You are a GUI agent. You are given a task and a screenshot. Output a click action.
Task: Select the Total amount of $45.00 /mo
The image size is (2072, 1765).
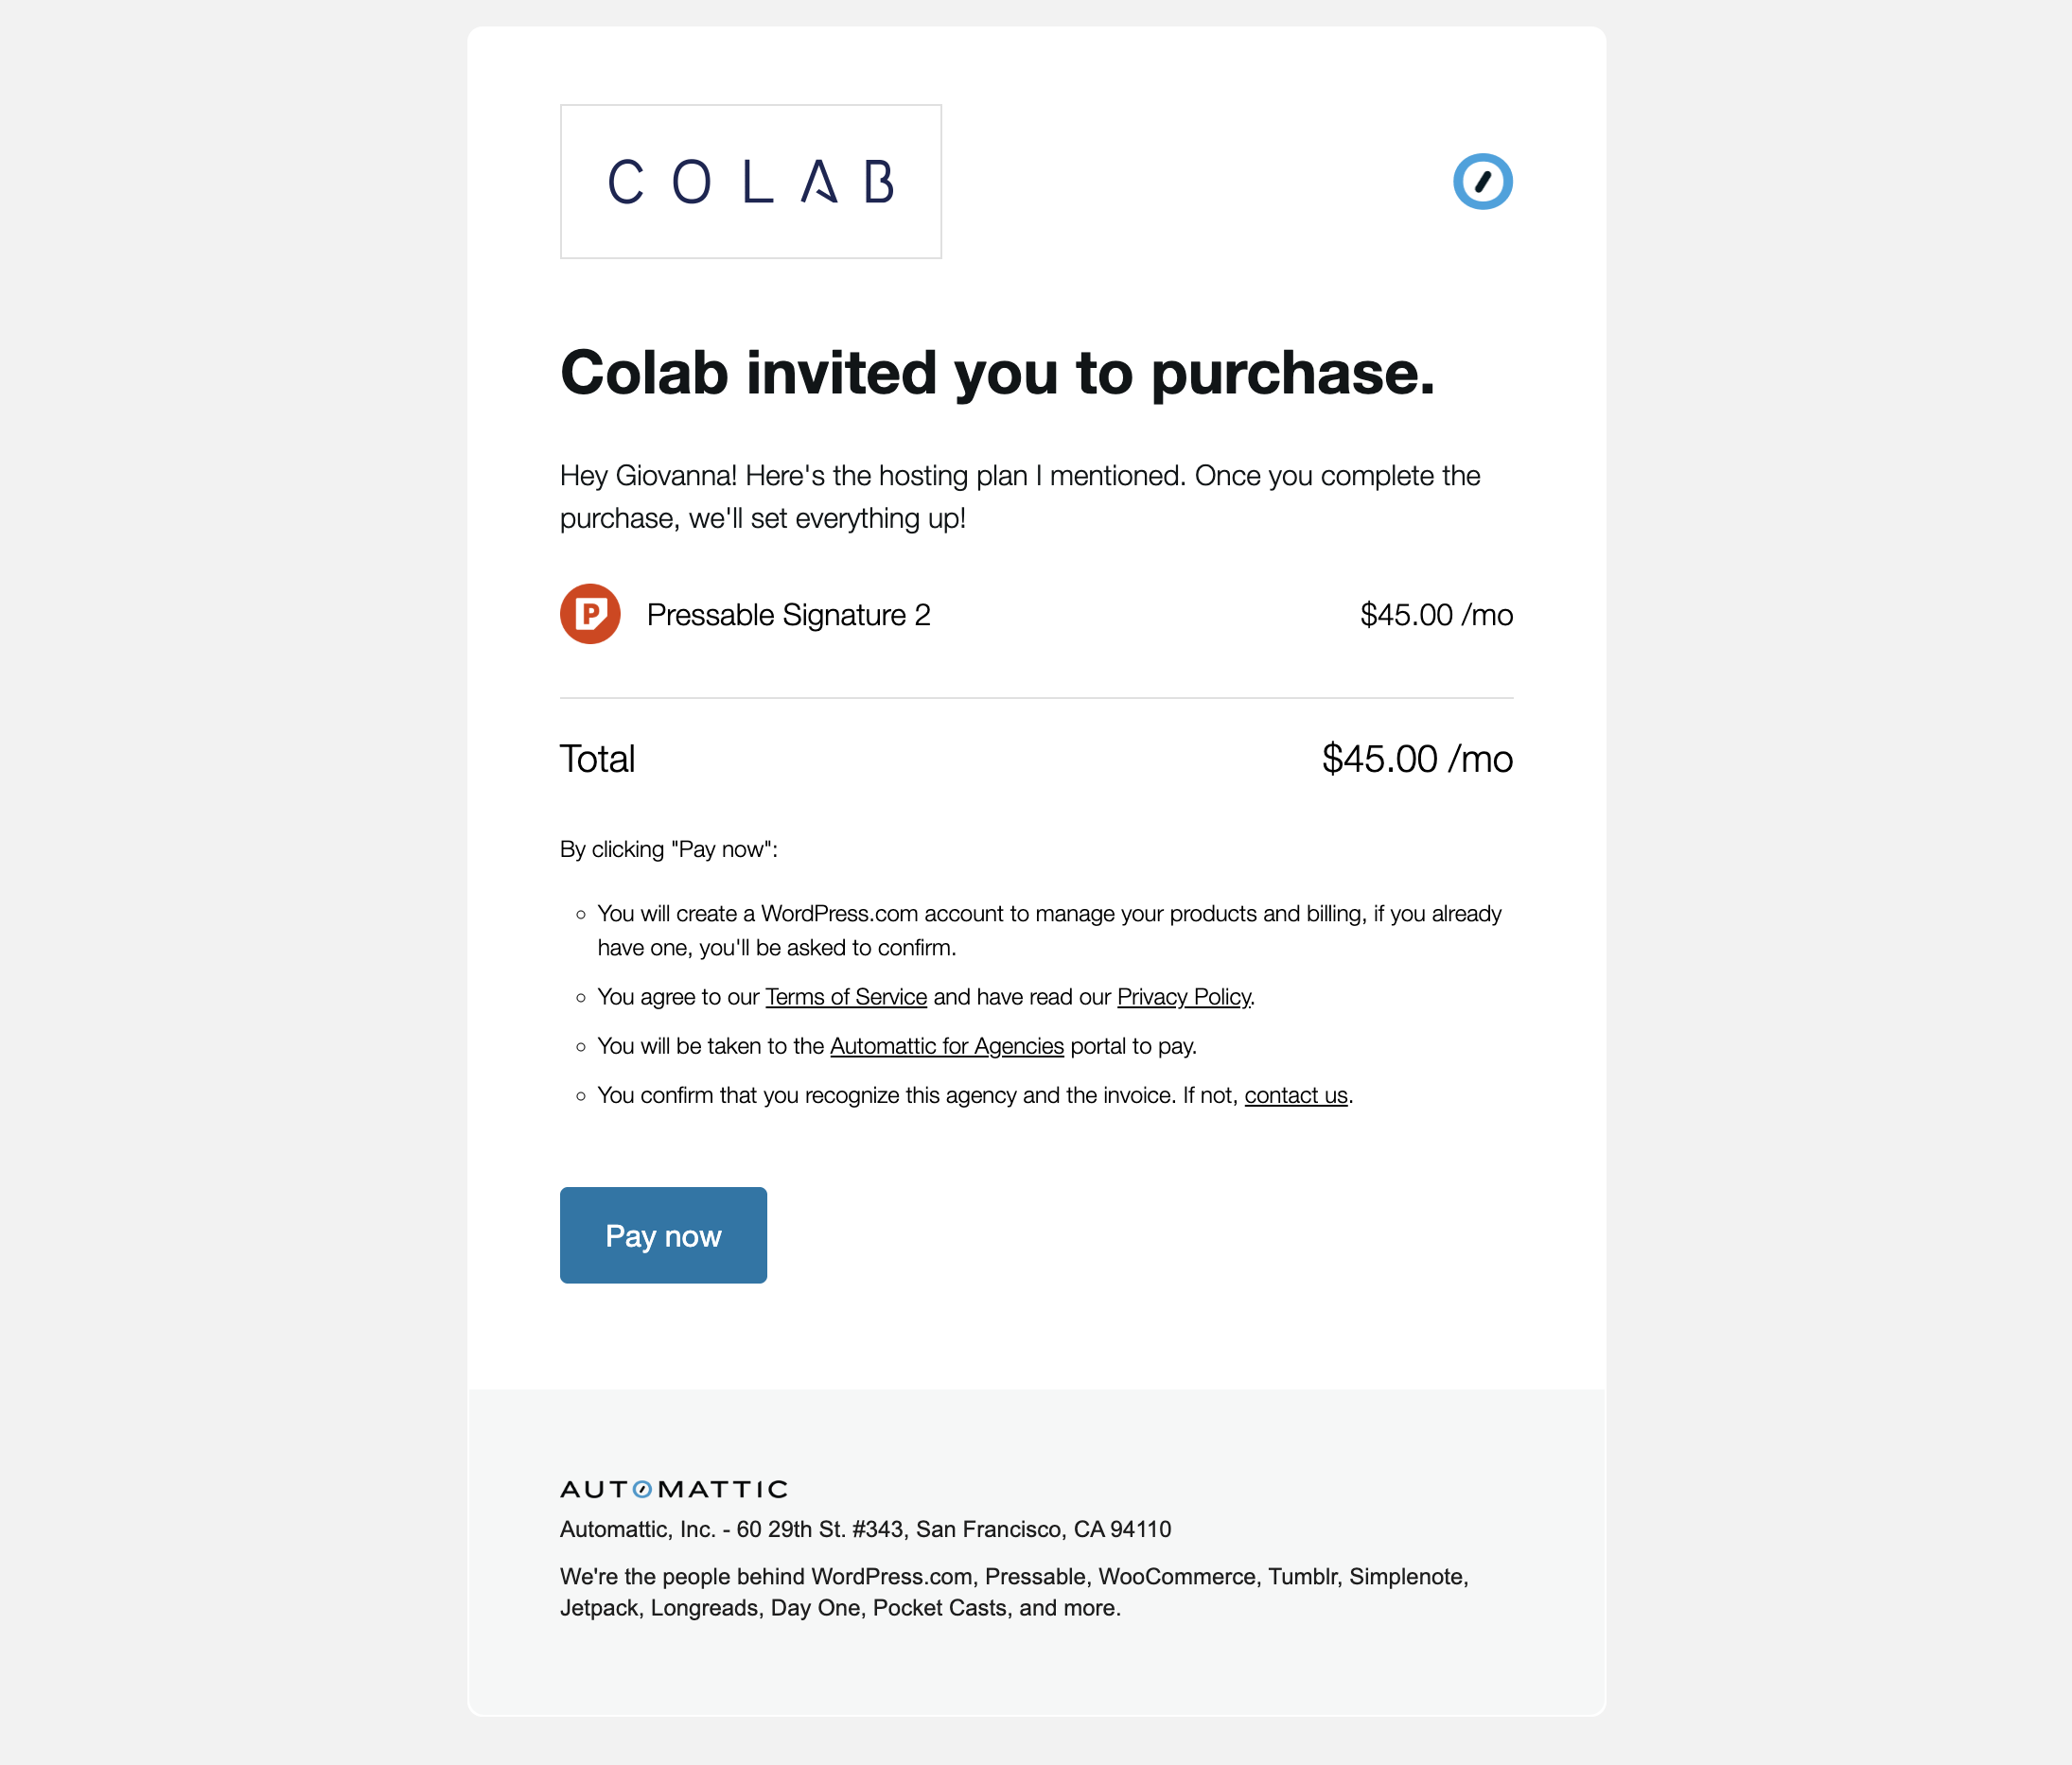1417,758
